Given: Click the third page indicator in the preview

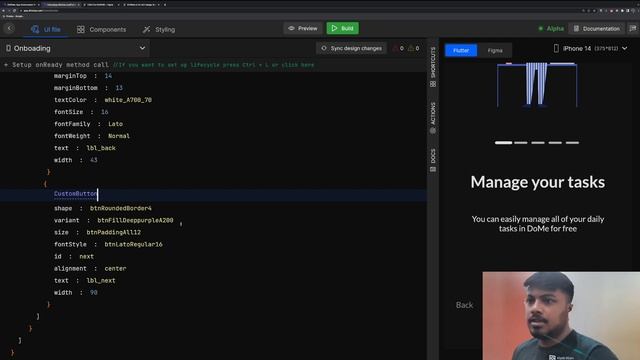Looking at the screenshot, I should (538, 143).
